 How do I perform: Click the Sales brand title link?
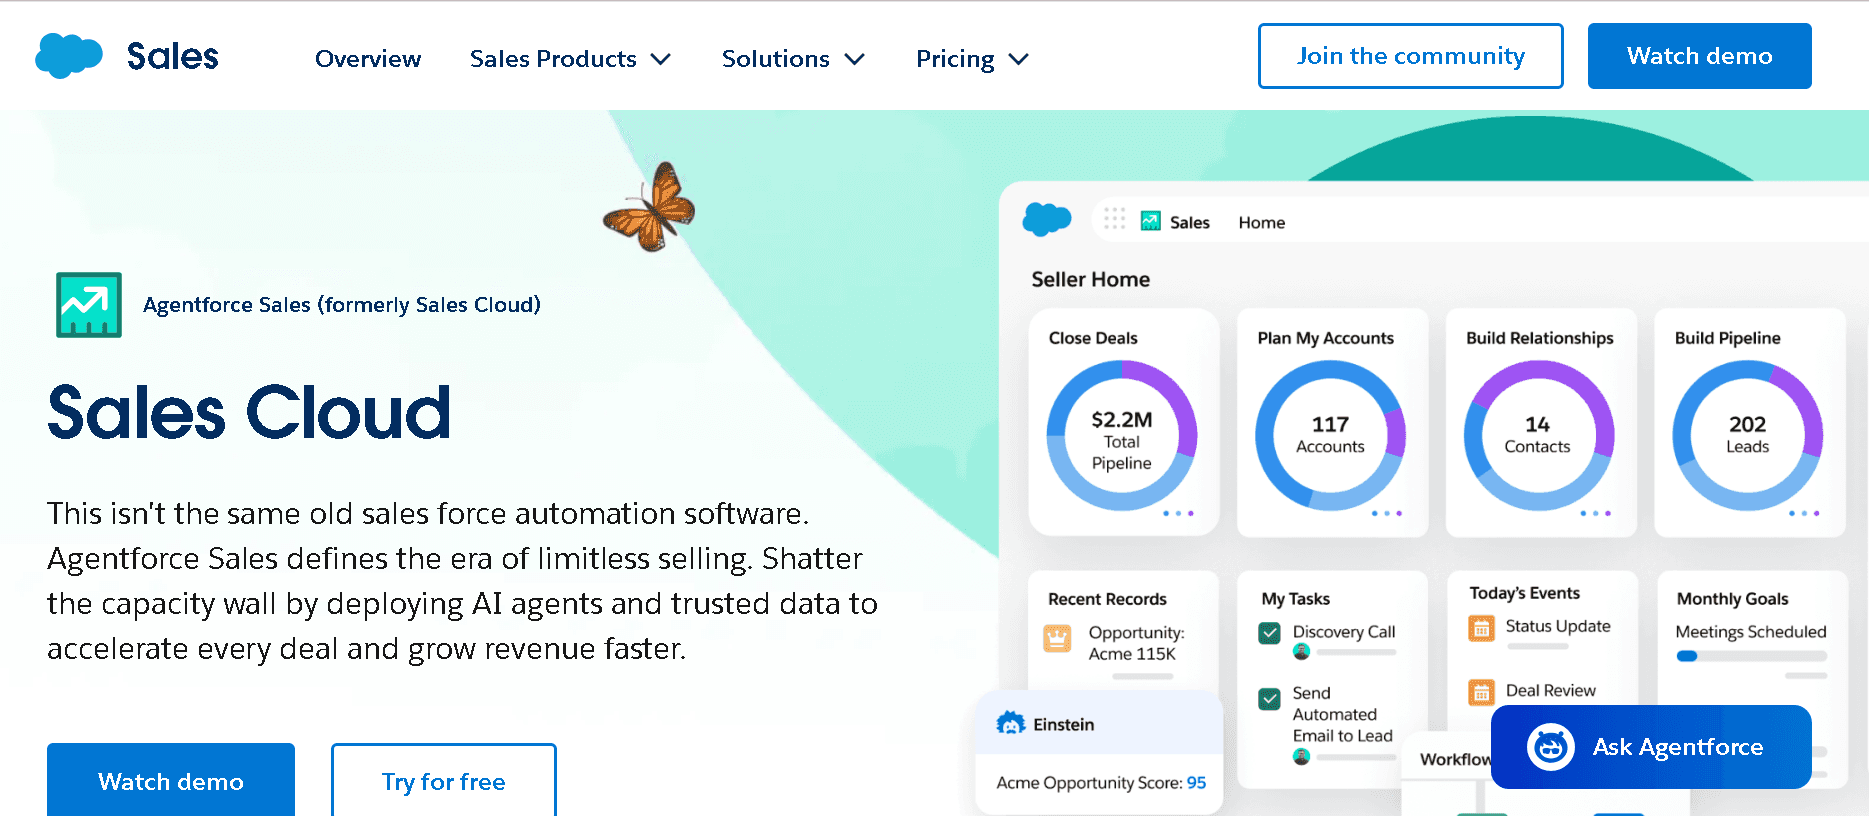click(x=172, y=56)
